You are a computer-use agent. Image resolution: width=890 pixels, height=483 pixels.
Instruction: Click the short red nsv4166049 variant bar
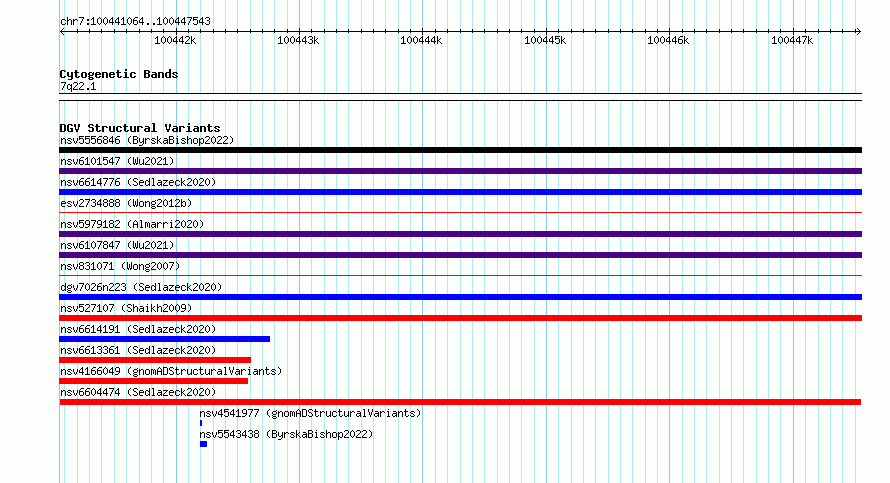coord(154,381)
